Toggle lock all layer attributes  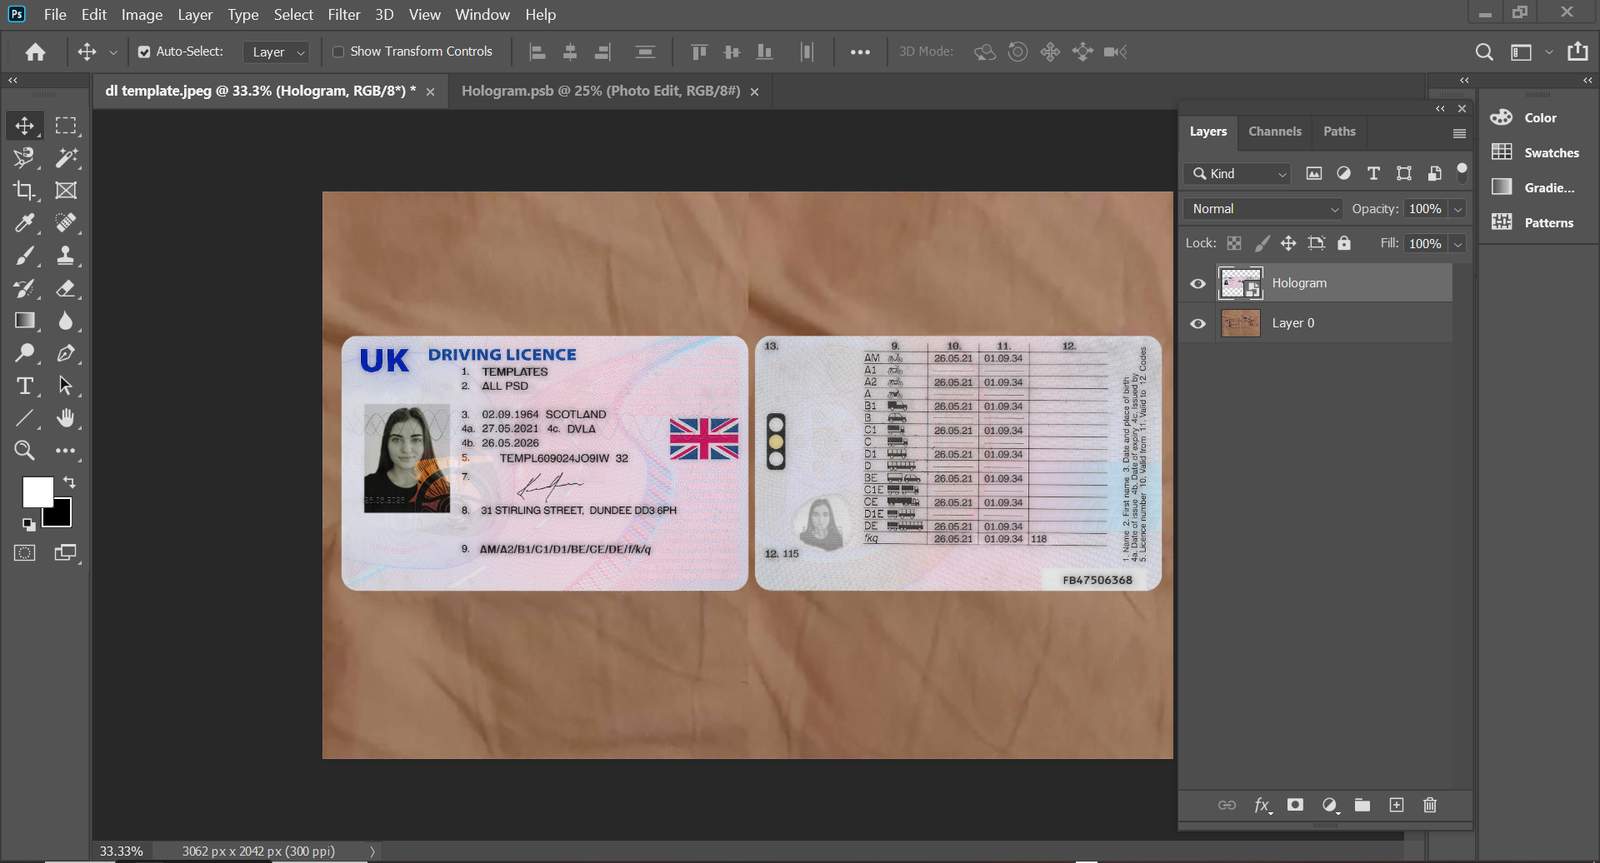tap(1344, 243)
